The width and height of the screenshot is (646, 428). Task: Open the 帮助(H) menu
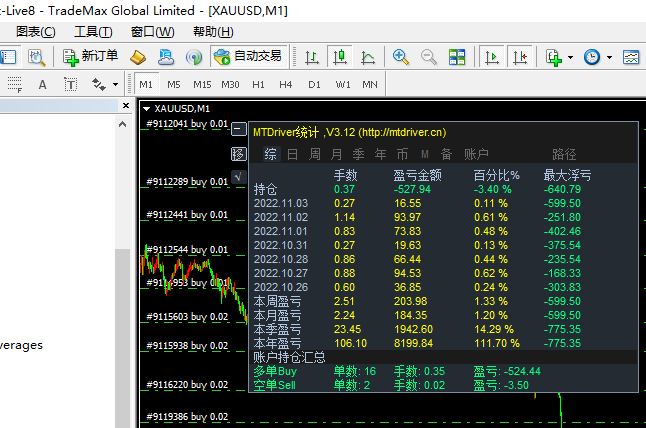tap(213, 32)
